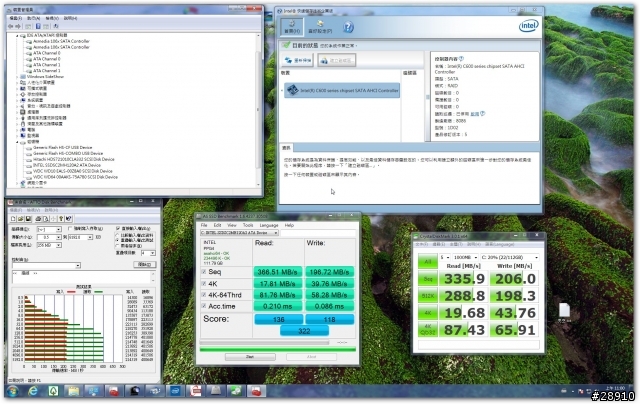Open the Preferences icon in Intel RST
The height and width of the screenshot is (404, 640).
(x=320, y=27)
